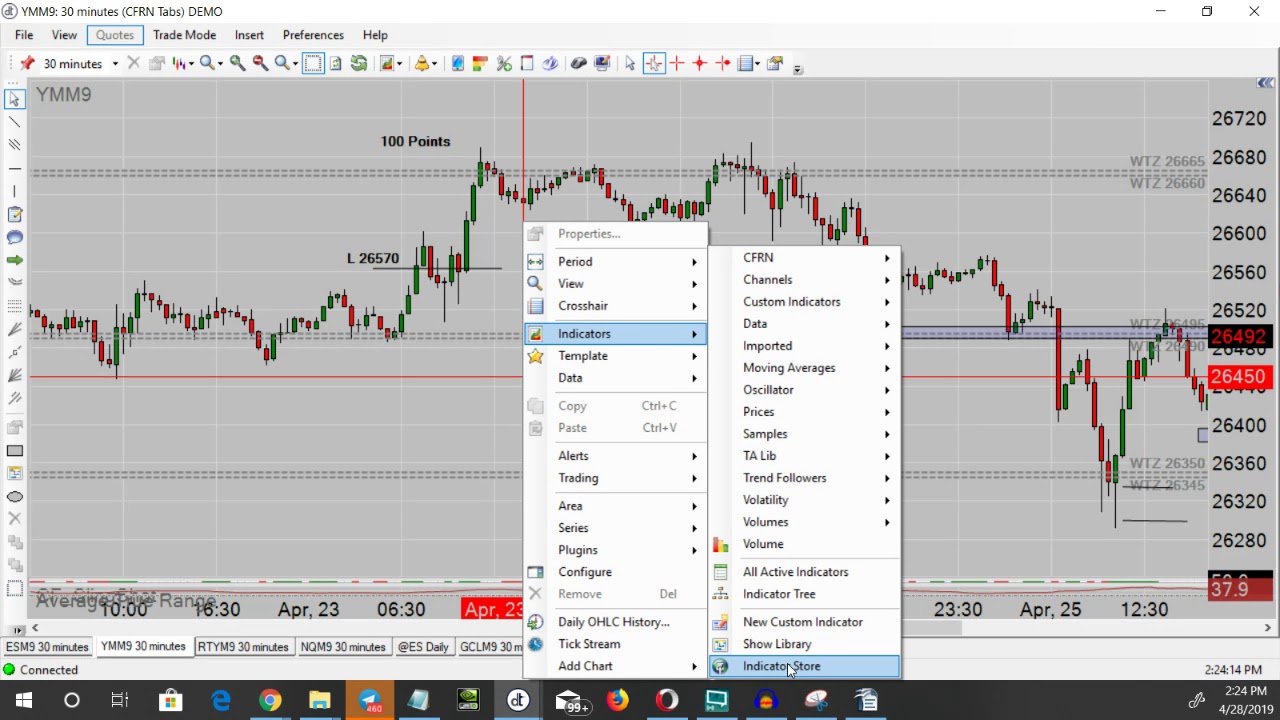Image resolution: width=1280 pixels, height=720 pixels.
Task: Expand the Add Chart submenu
Action: pos(615,666)
